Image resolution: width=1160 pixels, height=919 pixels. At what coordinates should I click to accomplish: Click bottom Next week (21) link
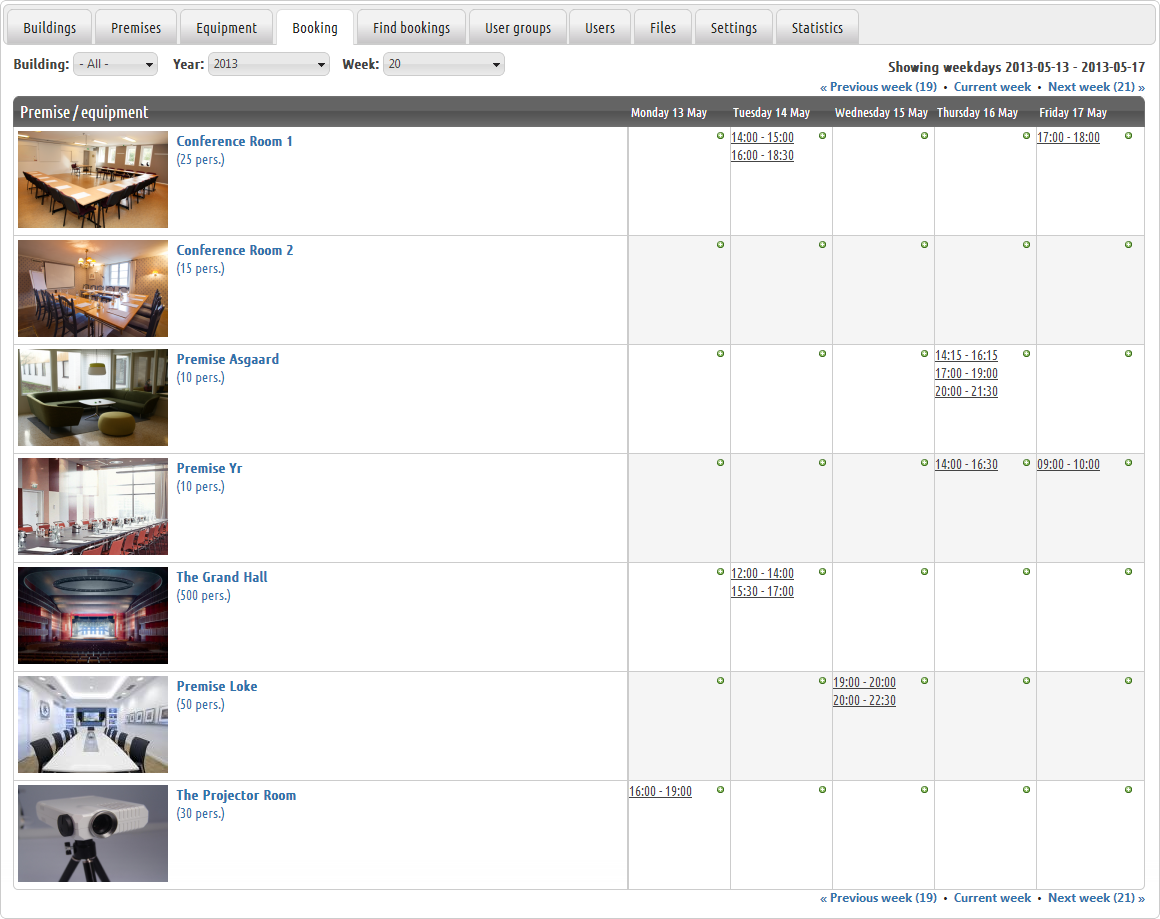tap(1096, 898)
